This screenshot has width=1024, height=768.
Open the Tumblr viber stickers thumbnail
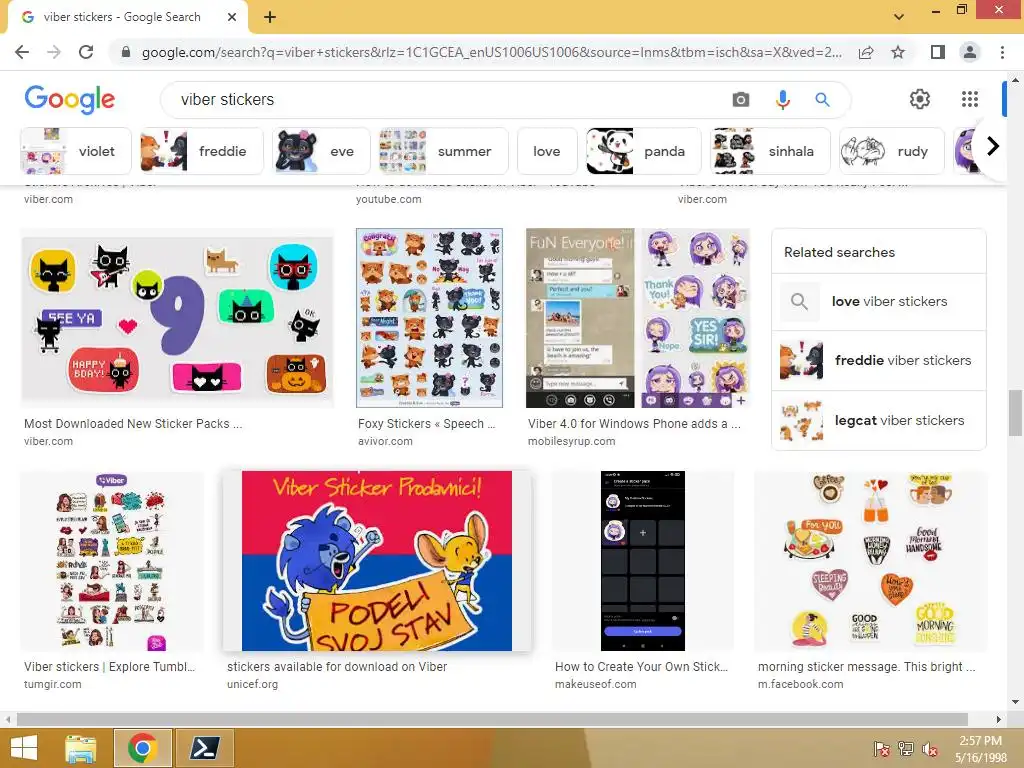[112, 561]
